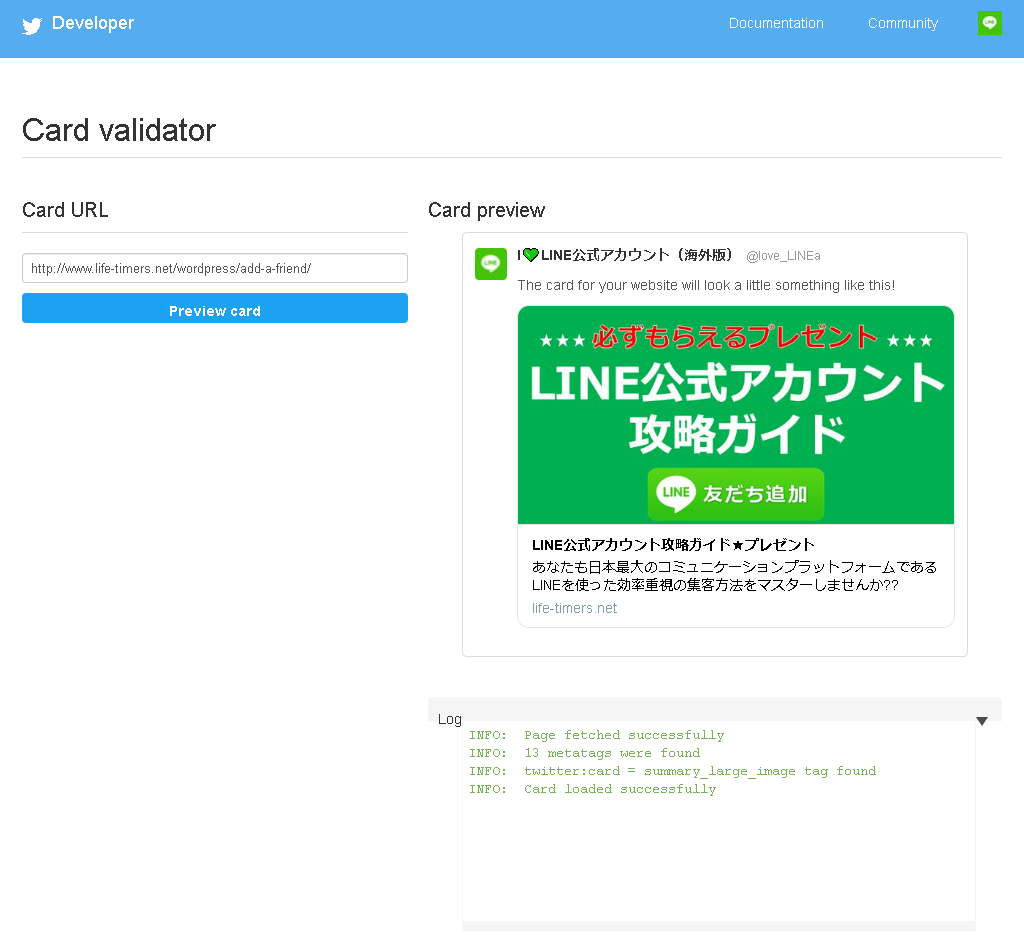Collapse the Log panel arrow
Screen dimensions: 1024x945
click(982, 721)
